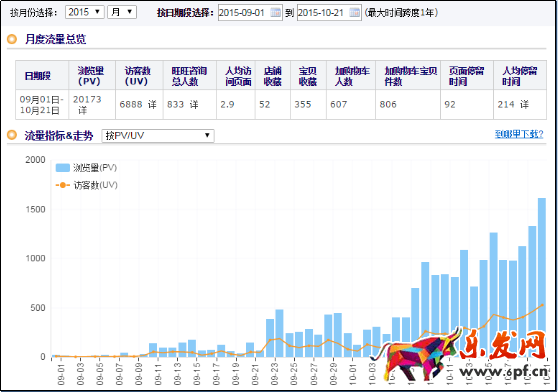Toggle 访客数(UV) legend series visibility
This screenshot has width=558, height=392.
click(86, 185)
